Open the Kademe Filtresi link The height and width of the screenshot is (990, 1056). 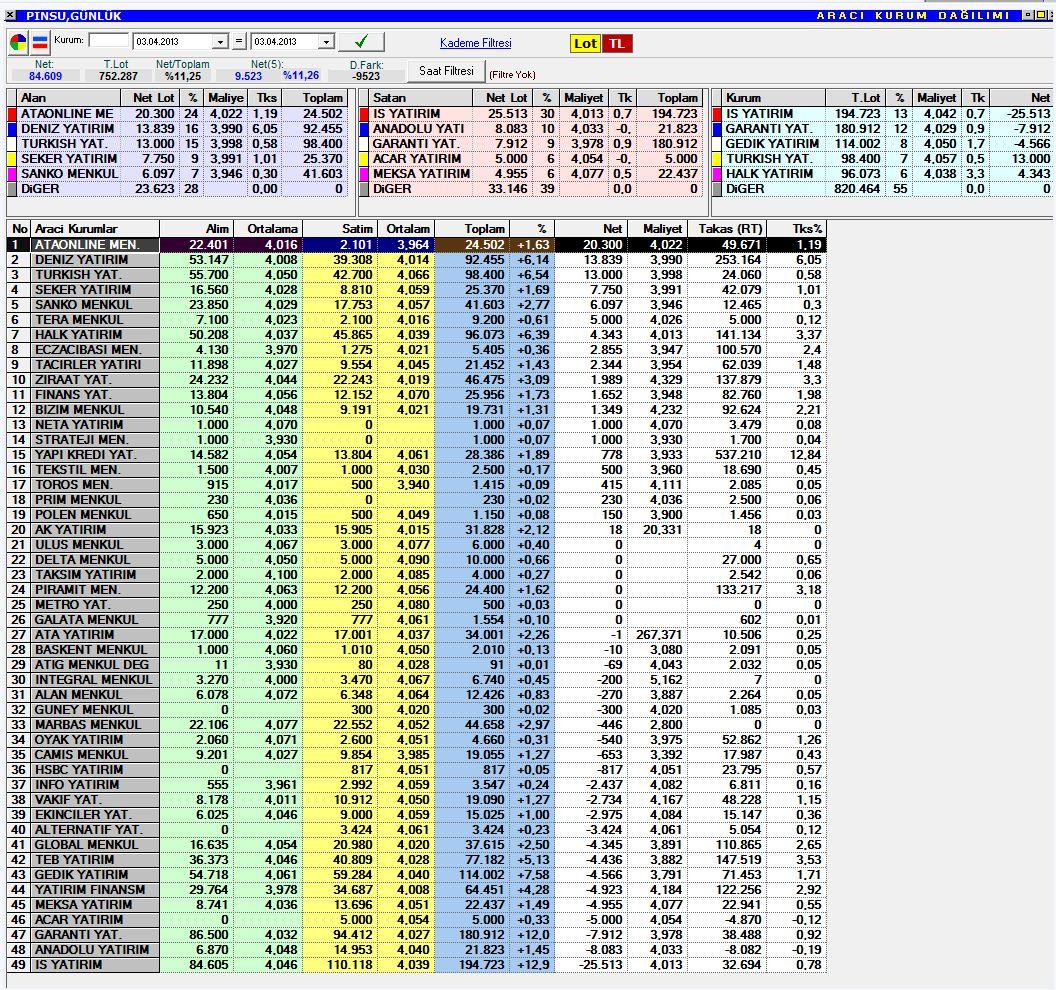point(475,43)
